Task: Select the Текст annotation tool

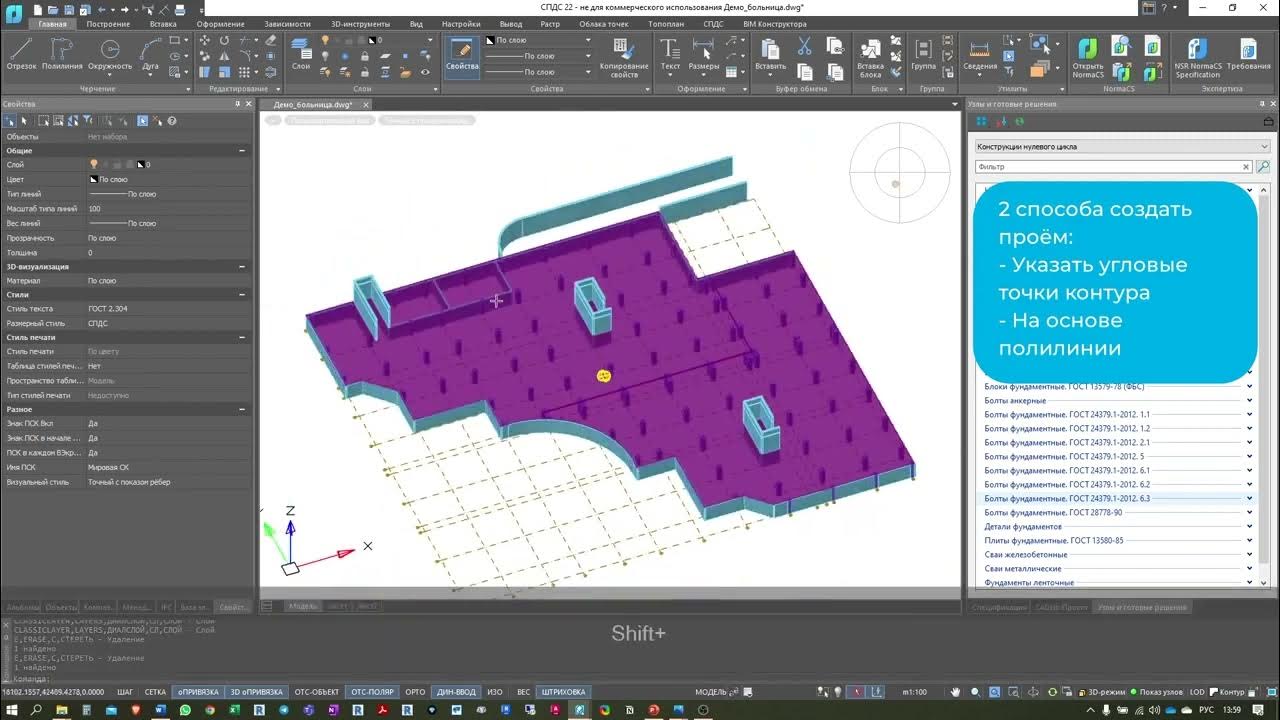Action: [x=670, y=55]
